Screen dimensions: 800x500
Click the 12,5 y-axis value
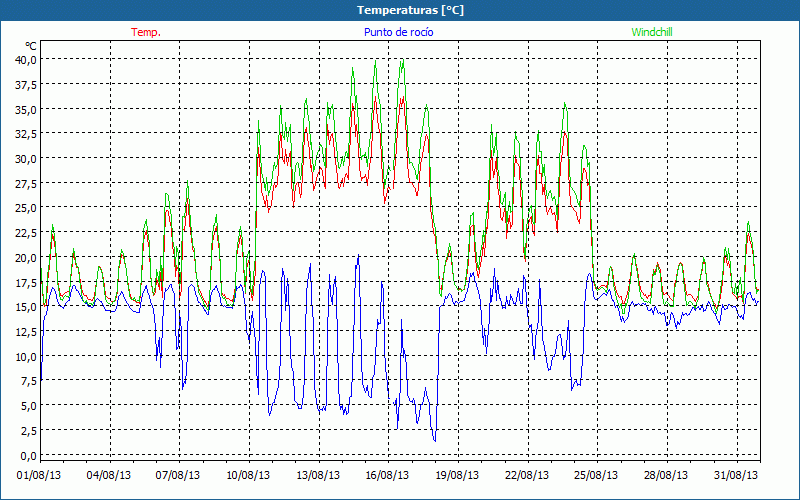coord(26,332)
